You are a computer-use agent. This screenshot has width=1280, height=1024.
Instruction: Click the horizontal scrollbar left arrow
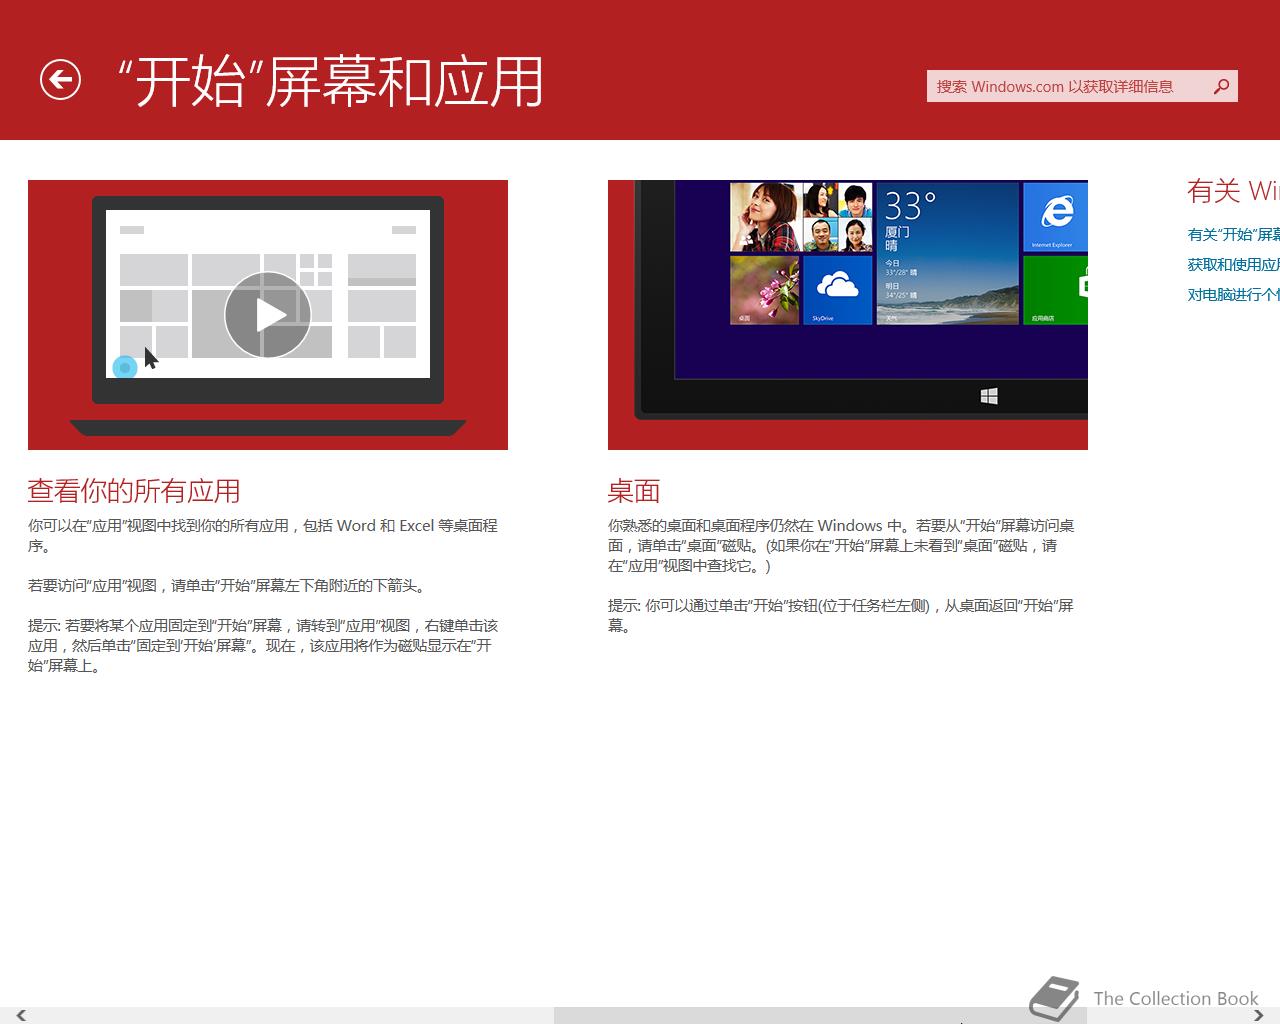coord(20,1015)
